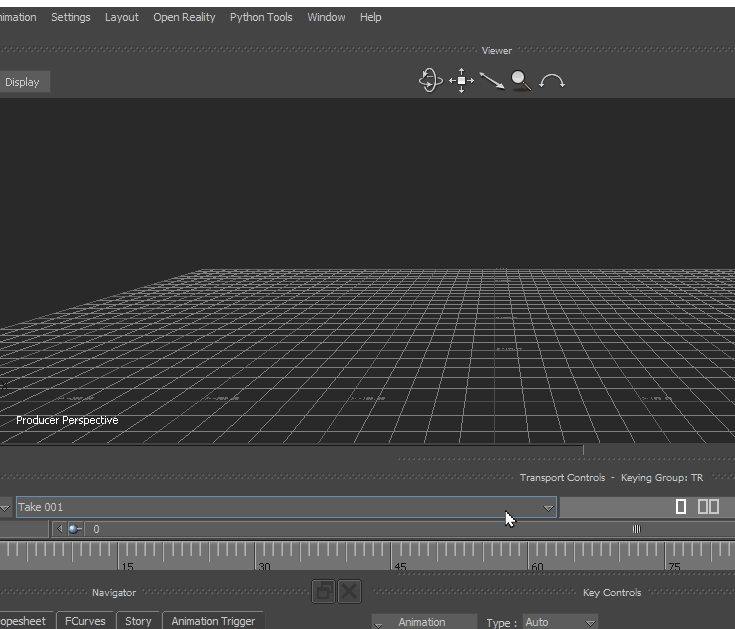Expand the key Type Auto dropdown
The image size is (735, 629).
(590, 622)
